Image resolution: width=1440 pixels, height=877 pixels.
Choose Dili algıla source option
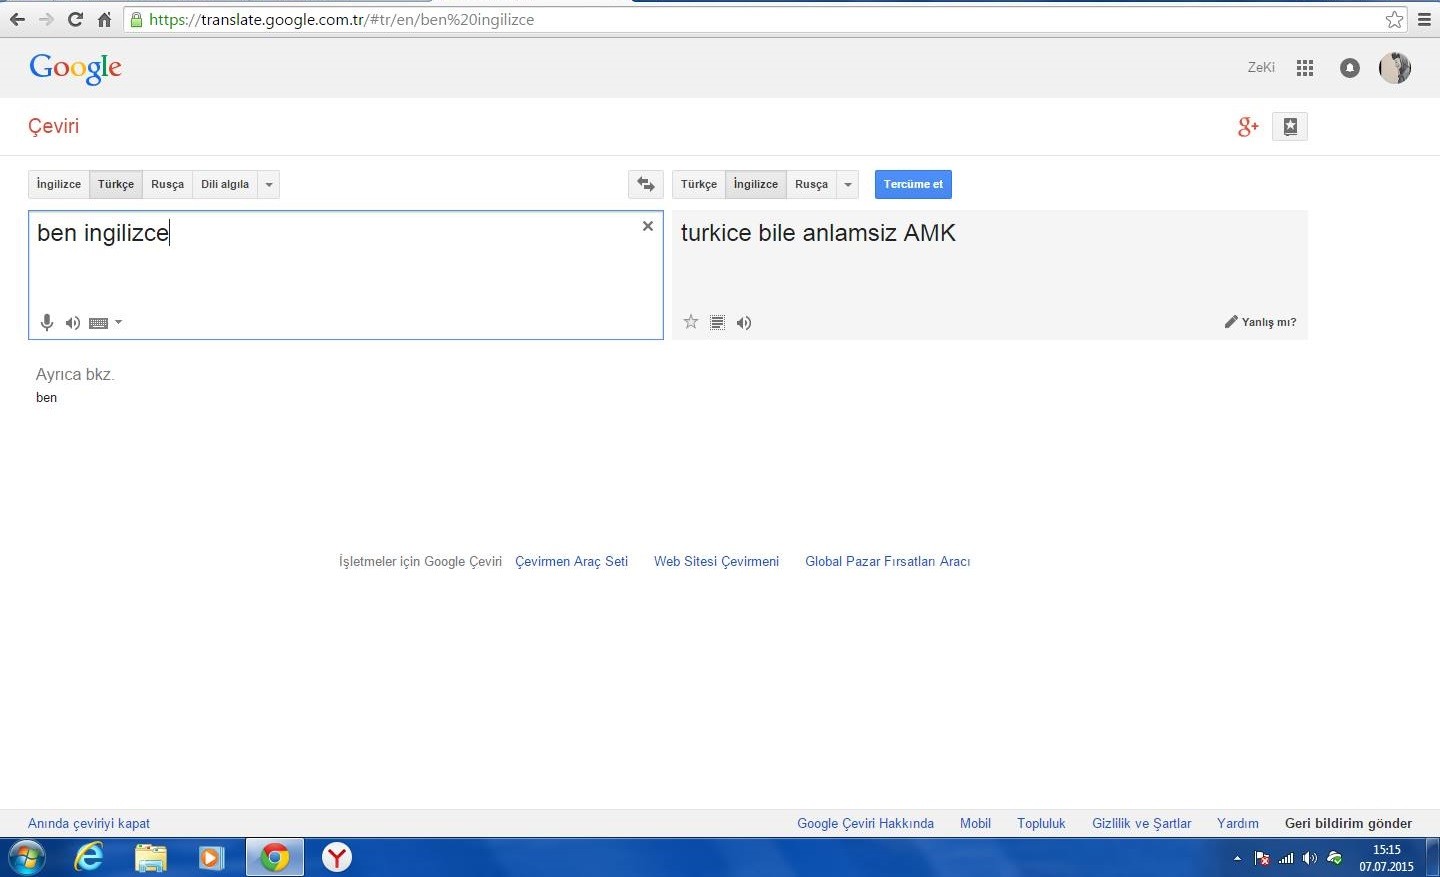(225, 184)
